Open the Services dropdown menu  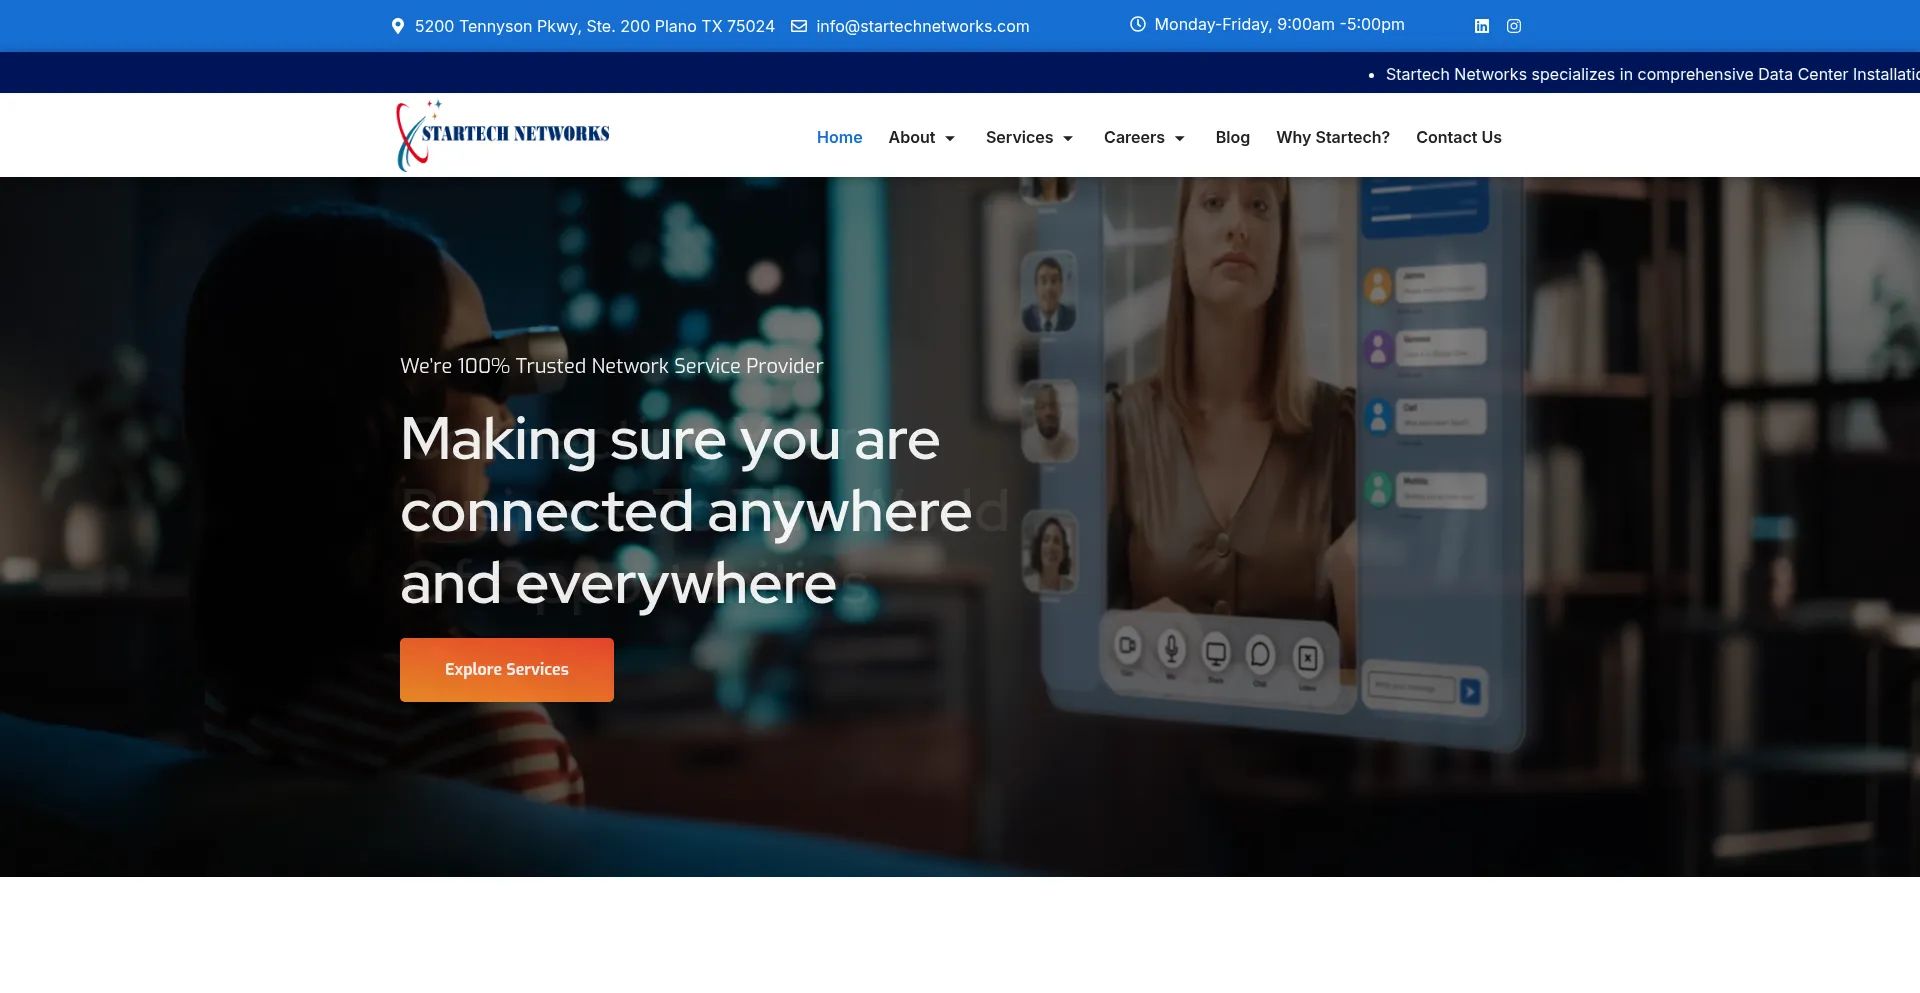coord(1028,137)
